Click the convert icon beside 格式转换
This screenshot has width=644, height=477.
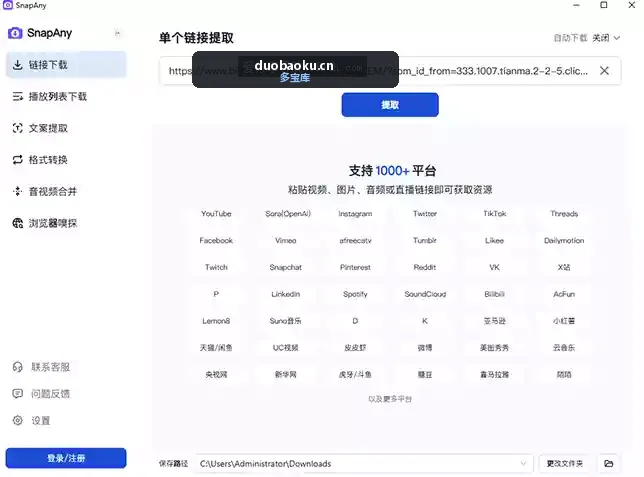[x=18, y=160]
